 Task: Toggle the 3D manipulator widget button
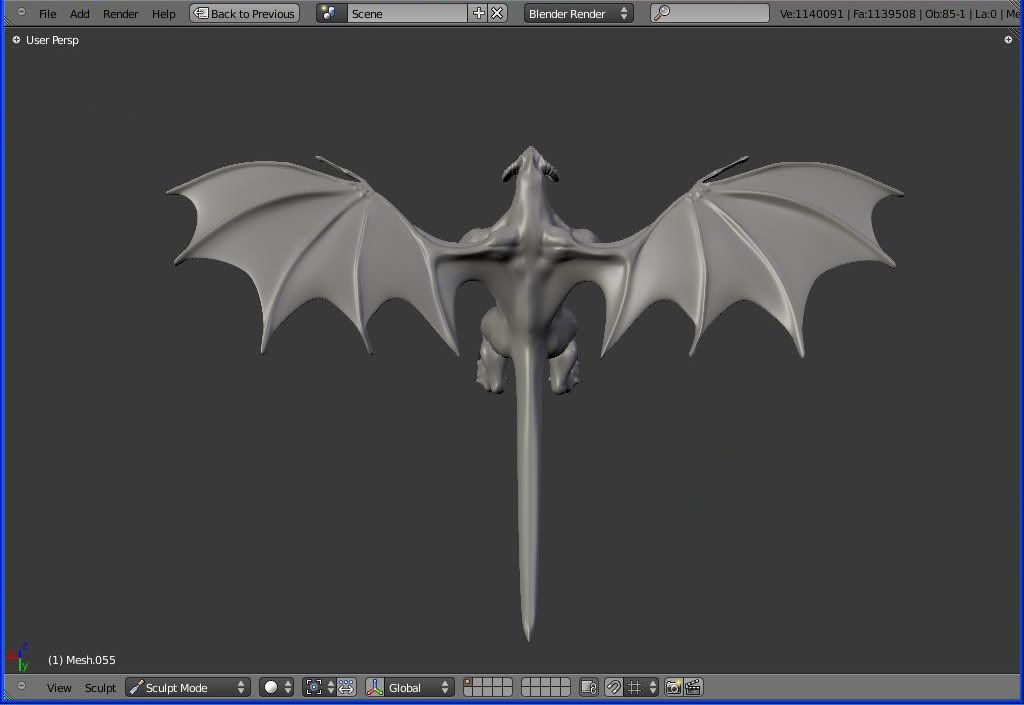point(374,687)
